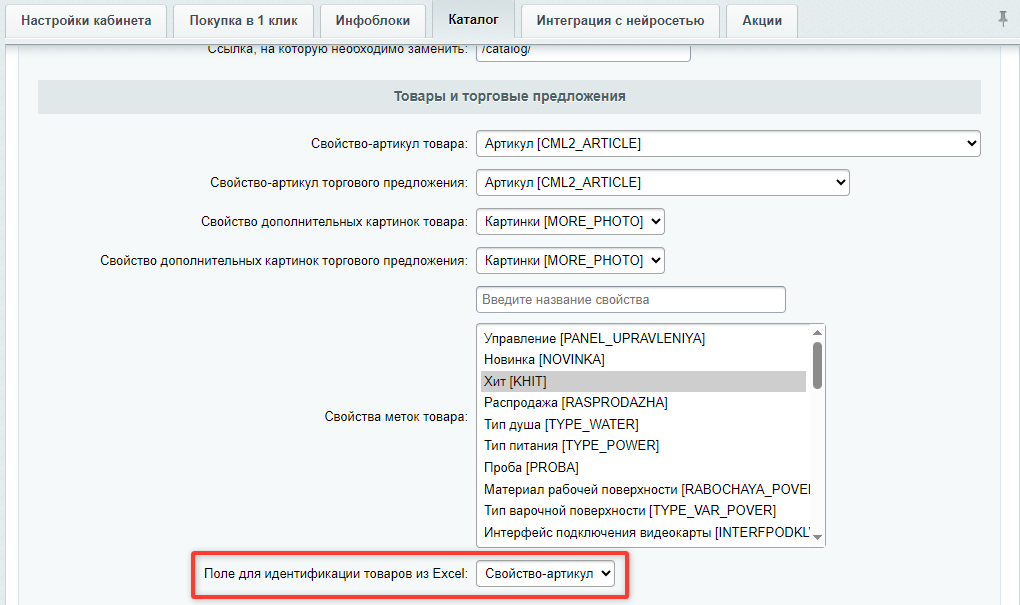Viewport: 1020px width, 605px height.
Task: Select Тип душа [TYPE_WATER] option
Action: point(643,424)
